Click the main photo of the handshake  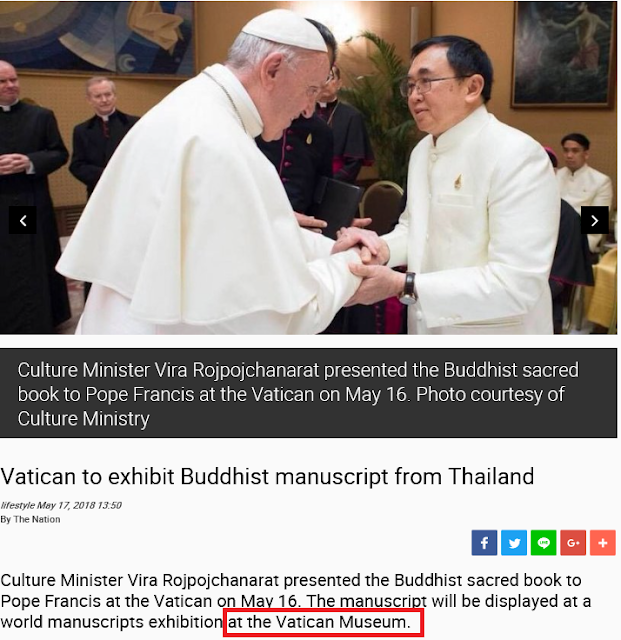coord(309,168)
